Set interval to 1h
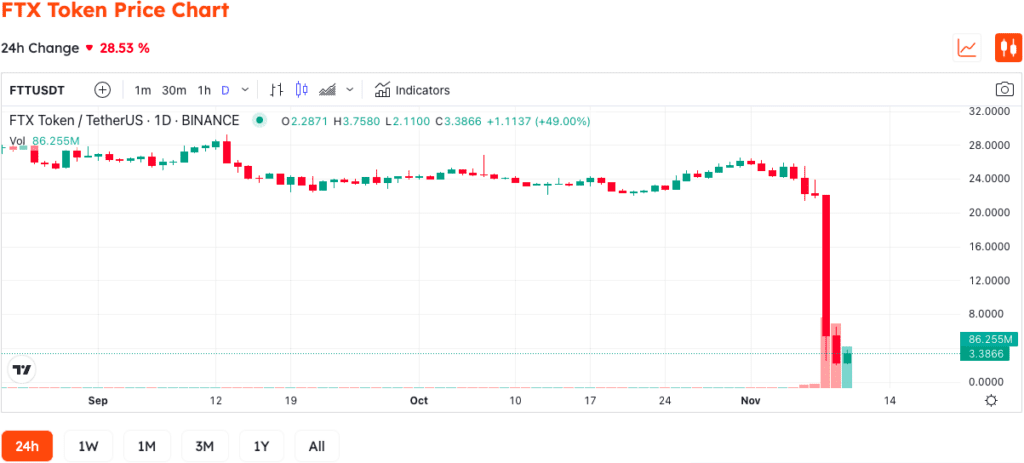The image size is (1024, 463). (204, 90)
